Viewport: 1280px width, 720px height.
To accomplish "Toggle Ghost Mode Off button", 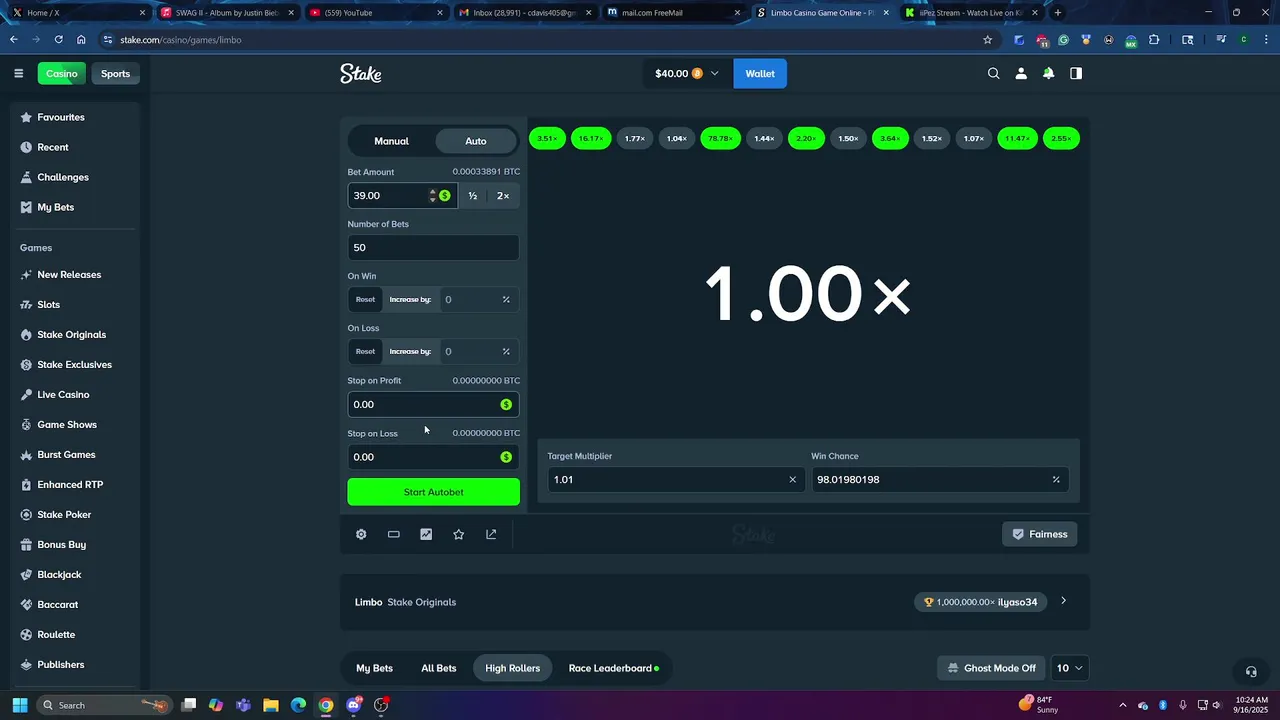I will pyautogui.click(x=990, y=668).
